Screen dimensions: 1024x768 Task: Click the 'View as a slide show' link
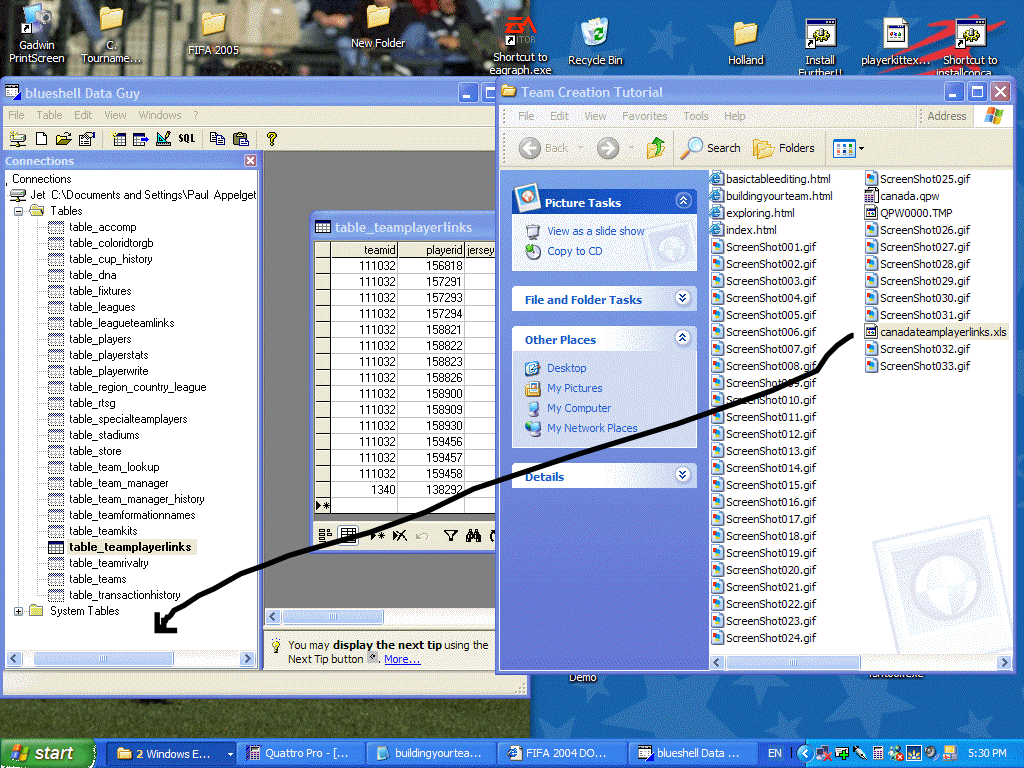pos(595,231)
